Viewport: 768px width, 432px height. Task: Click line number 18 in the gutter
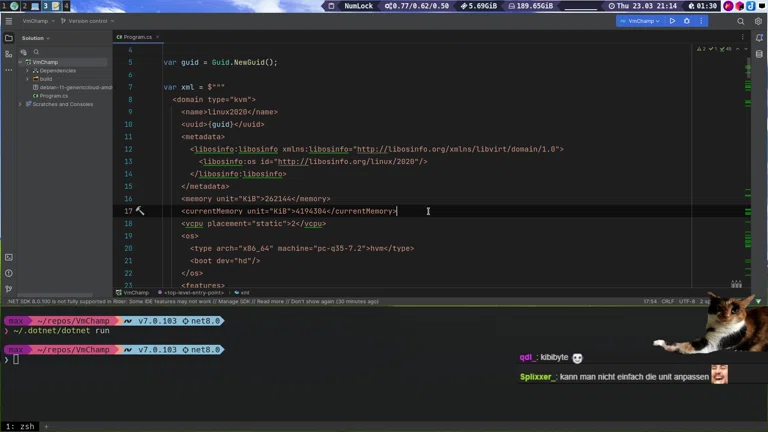pos(128,223)
